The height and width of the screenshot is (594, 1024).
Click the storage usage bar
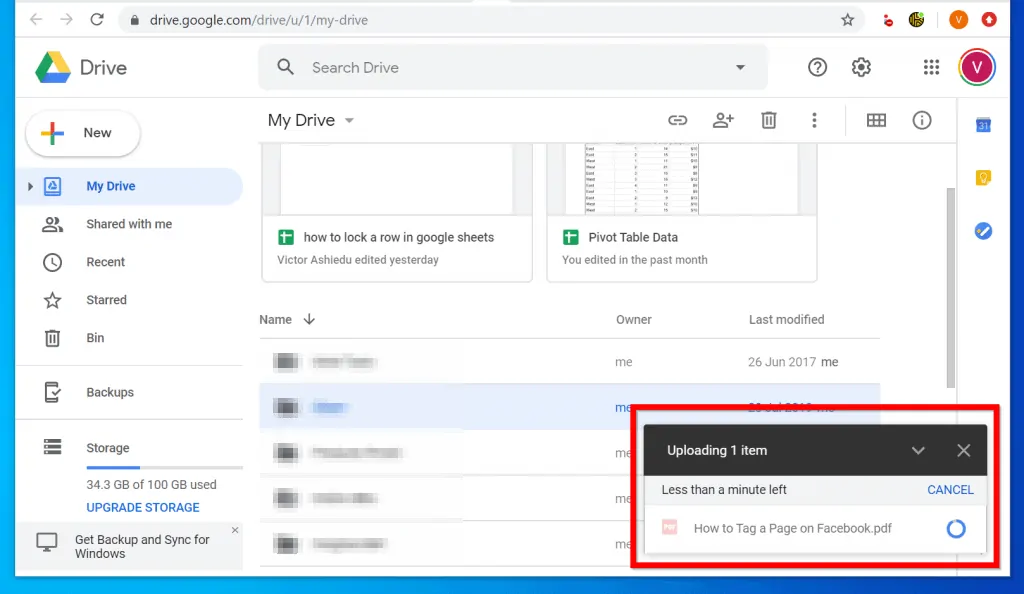point(164,467)
